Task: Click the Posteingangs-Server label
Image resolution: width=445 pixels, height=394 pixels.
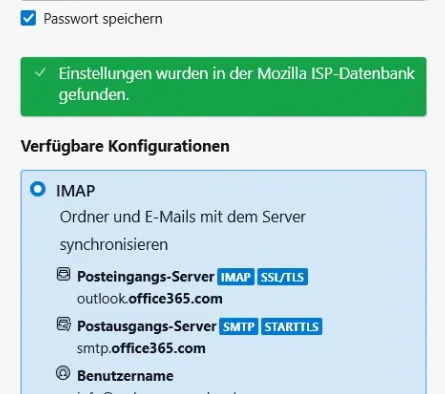Action: click(x=146, y=277)
